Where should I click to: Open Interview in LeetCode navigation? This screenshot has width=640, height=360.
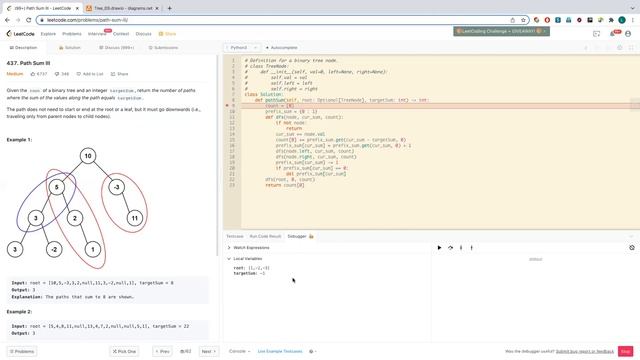pos(97,34)
